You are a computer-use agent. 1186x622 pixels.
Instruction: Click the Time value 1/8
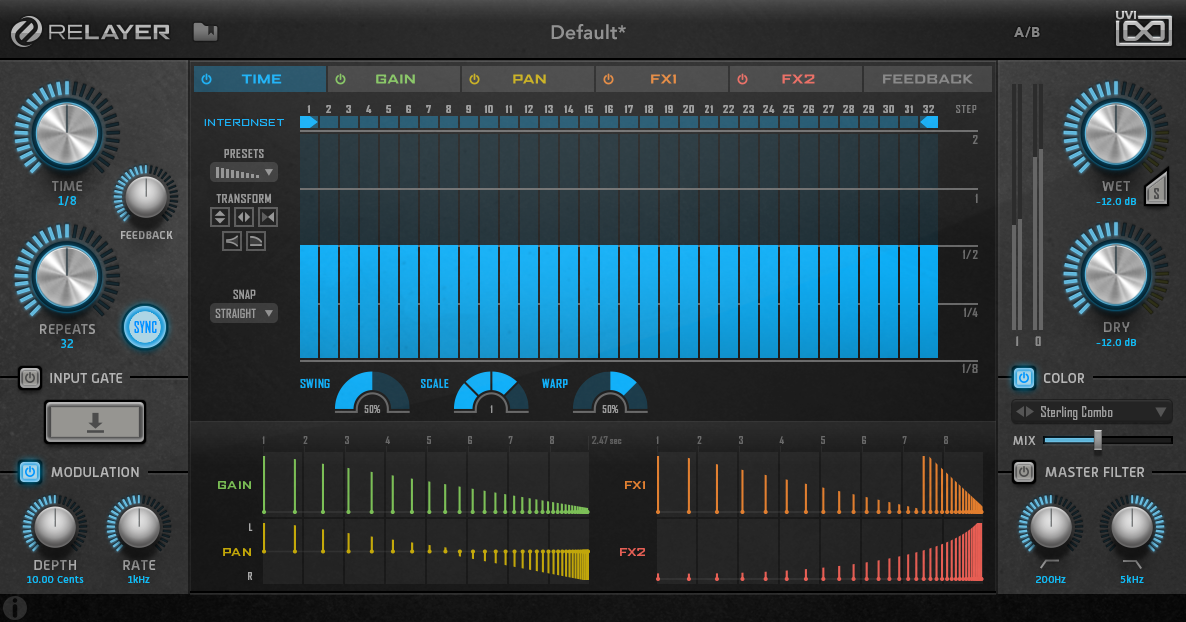[x=67, y=201]
